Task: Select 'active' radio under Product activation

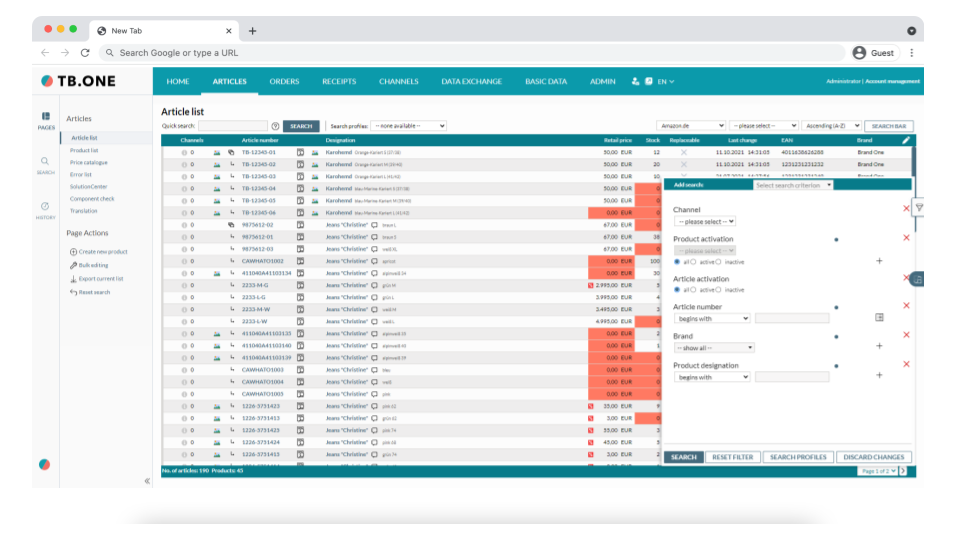Action: [693, 262]
